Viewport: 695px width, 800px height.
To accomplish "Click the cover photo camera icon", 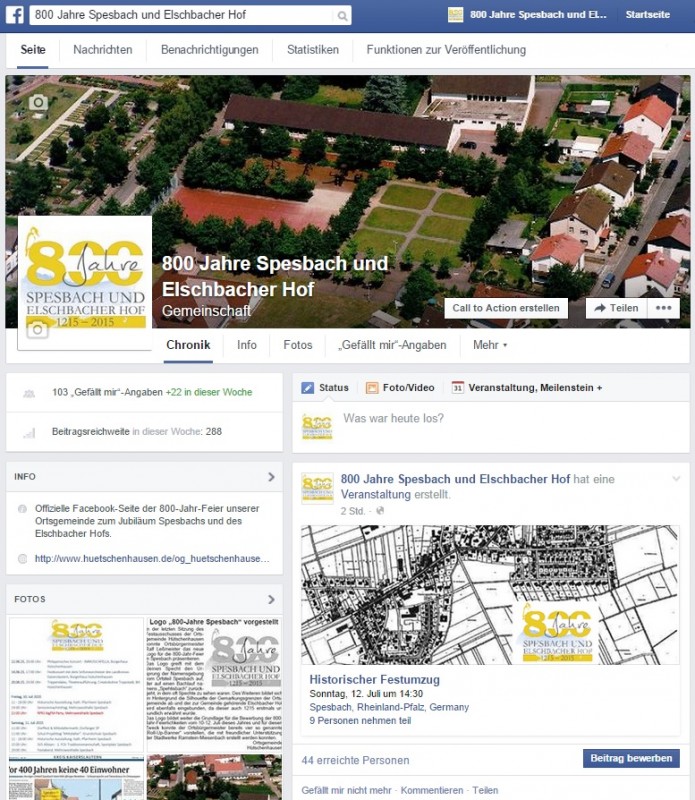I will coord(38,103).
